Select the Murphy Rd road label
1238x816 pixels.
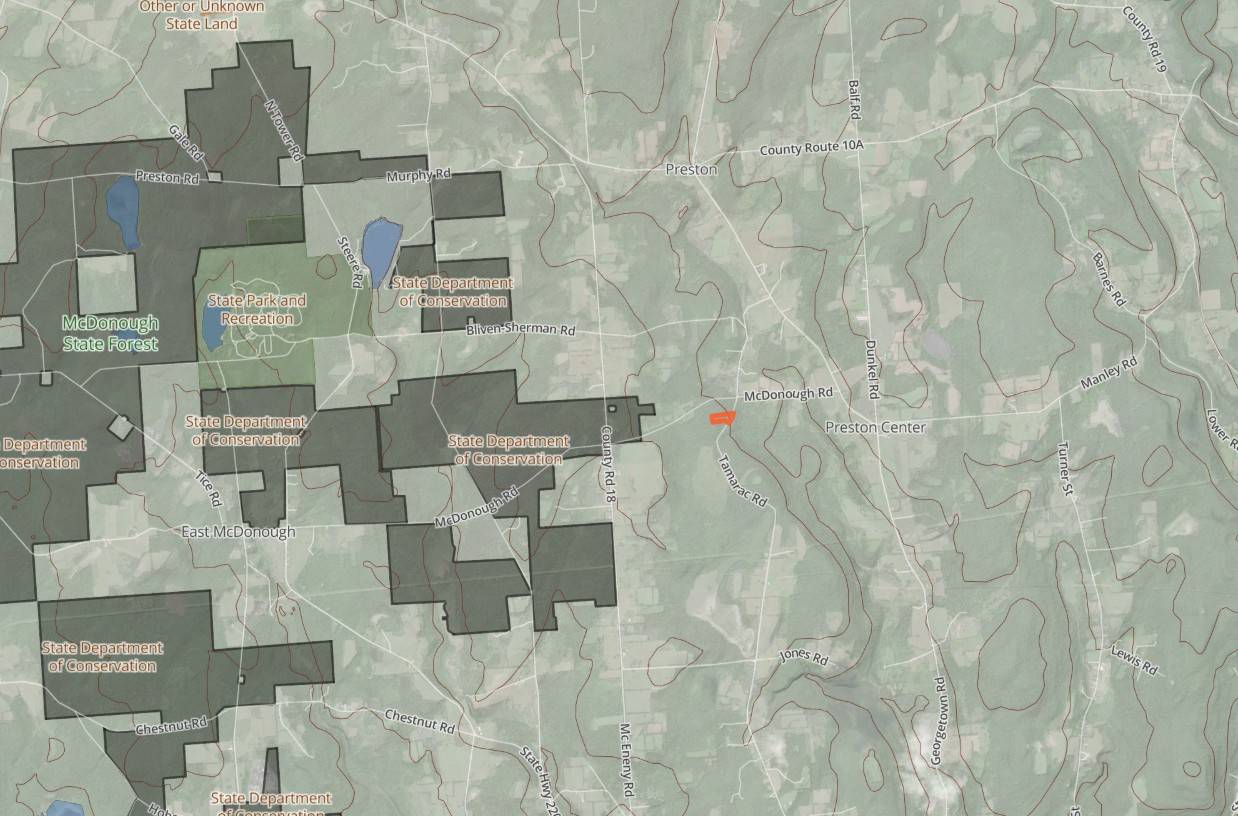click(418, 175)
